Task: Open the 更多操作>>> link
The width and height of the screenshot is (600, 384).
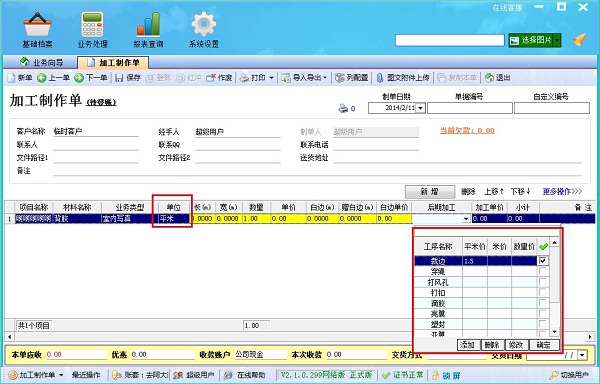Action: tap(562, 192)
